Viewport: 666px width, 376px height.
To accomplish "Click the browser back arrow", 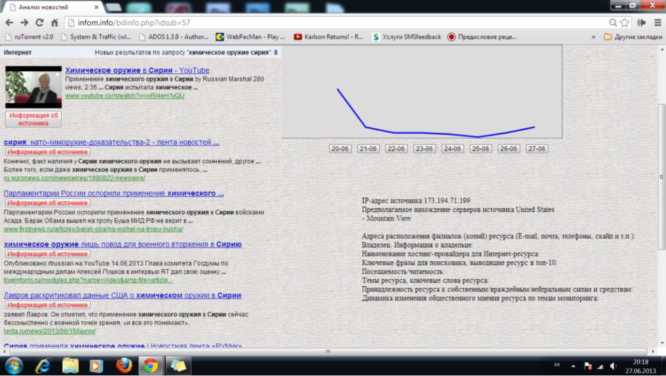I will click(9, 23).
